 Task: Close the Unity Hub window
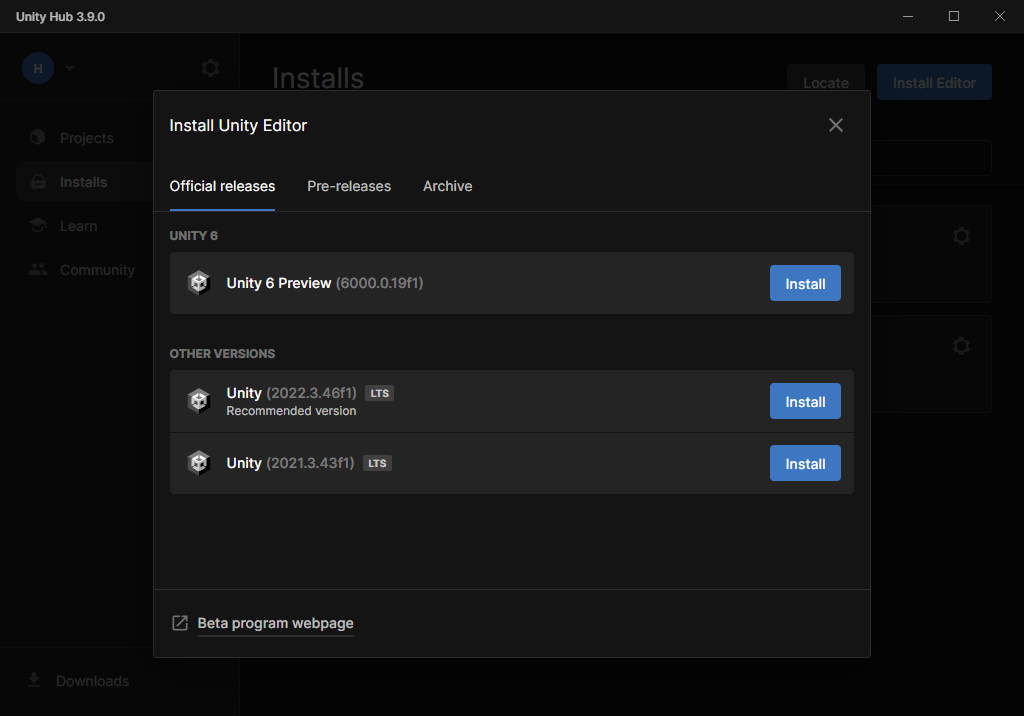click(999, 16)
